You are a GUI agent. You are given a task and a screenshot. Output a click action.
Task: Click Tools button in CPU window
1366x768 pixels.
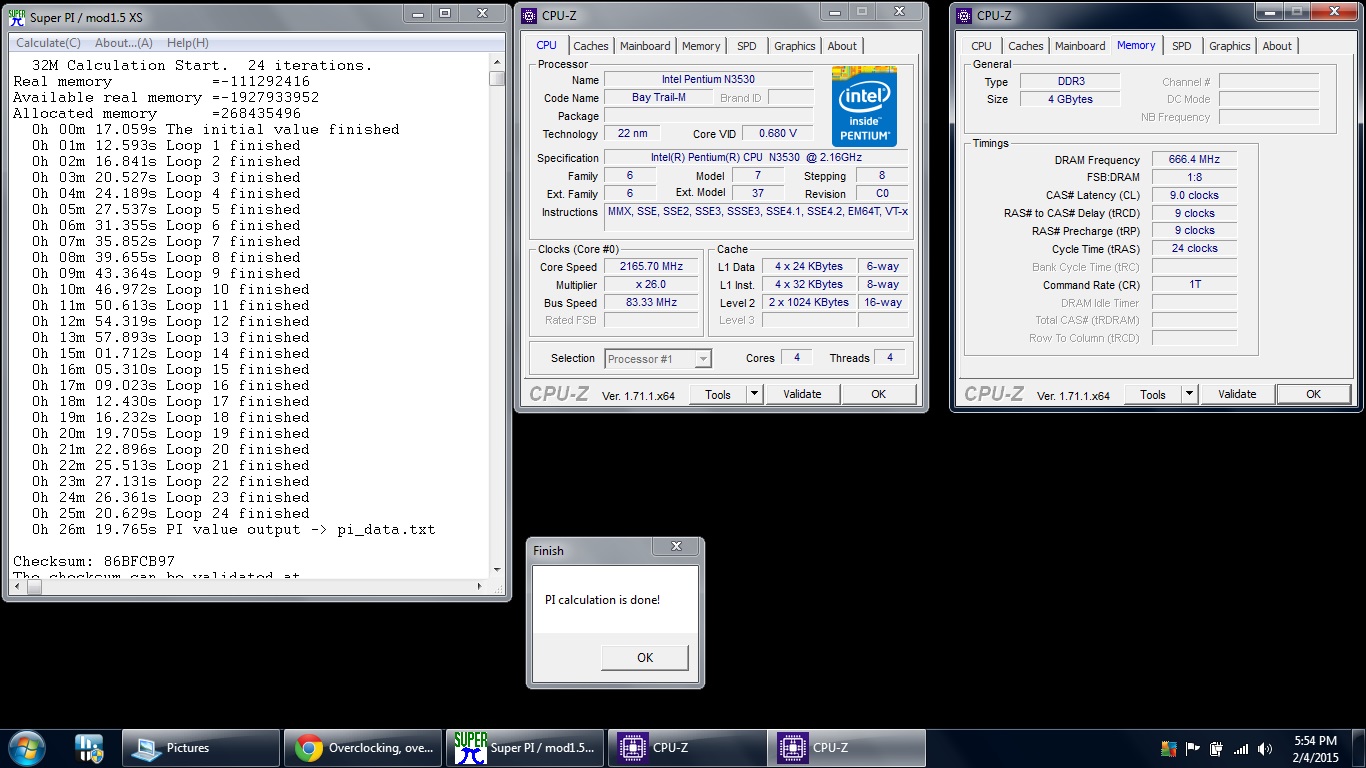pos(718,394)
